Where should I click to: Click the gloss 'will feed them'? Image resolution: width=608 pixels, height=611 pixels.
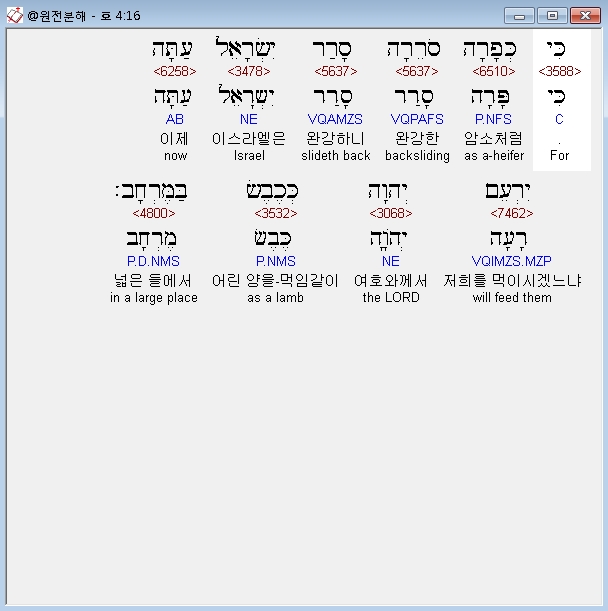pyautogui.click(x=512, y=297)
